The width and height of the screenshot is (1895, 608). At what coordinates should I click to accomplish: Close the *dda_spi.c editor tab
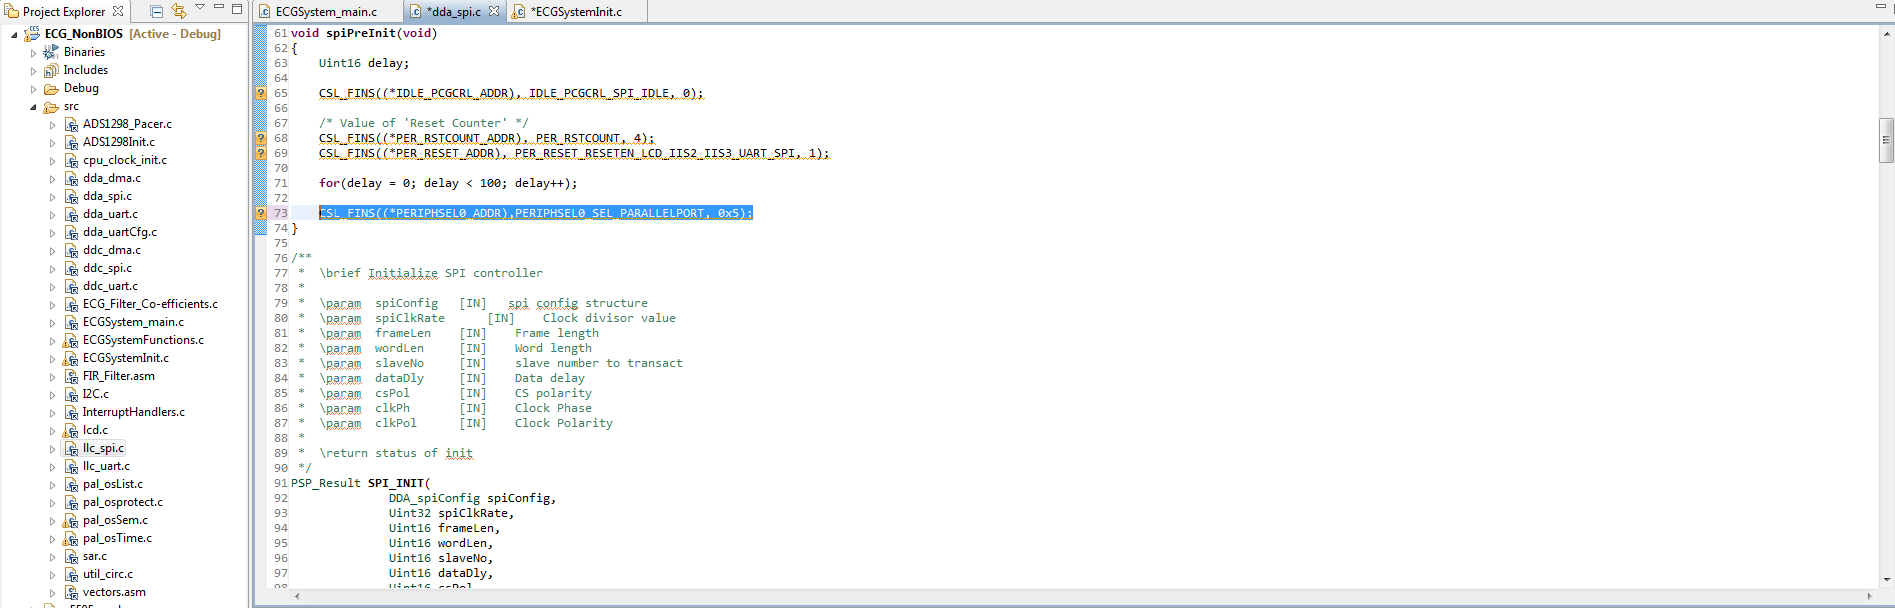tap(494, 11)
